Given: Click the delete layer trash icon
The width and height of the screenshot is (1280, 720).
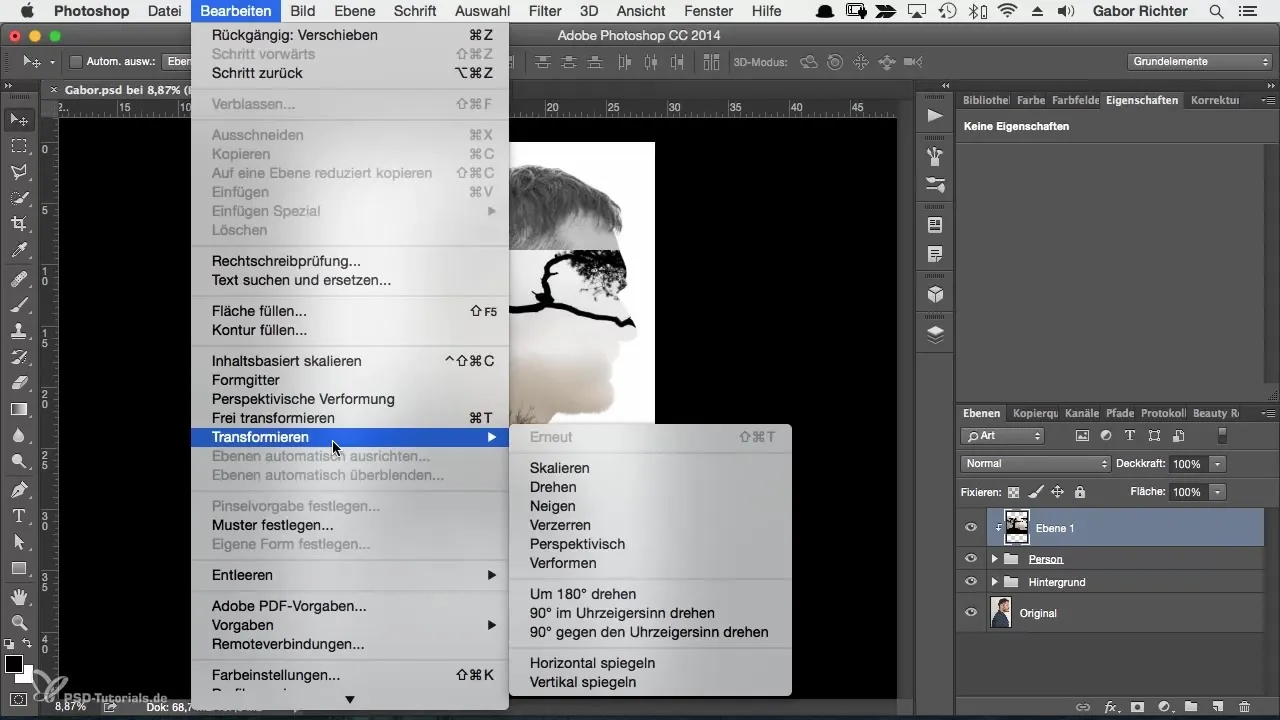Looking at the screenshot, I should 1244,707.
